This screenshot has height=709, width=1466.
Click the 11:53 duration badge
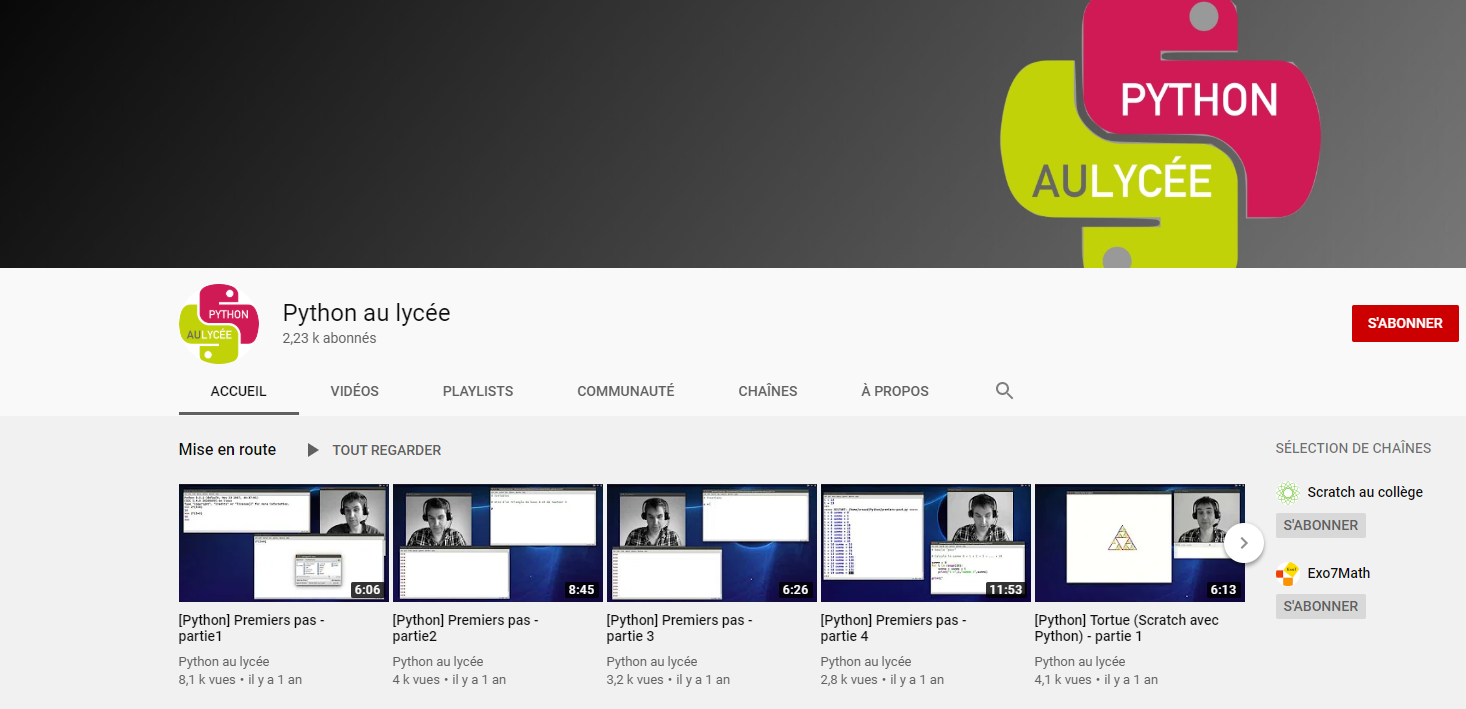click(1005, 589)
